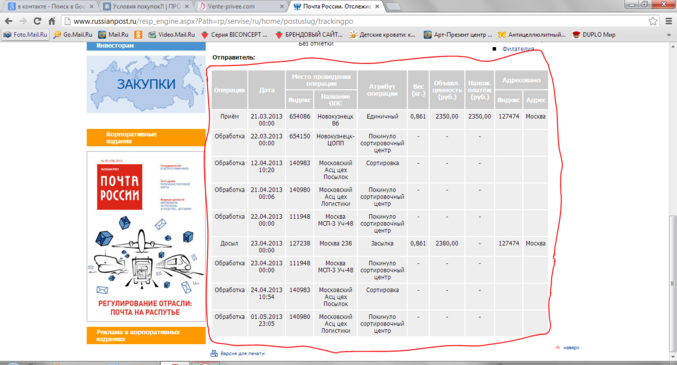Follow the наверх link
Image resolution: width=677 pixels, height=365 pixels.
(571, 347)
